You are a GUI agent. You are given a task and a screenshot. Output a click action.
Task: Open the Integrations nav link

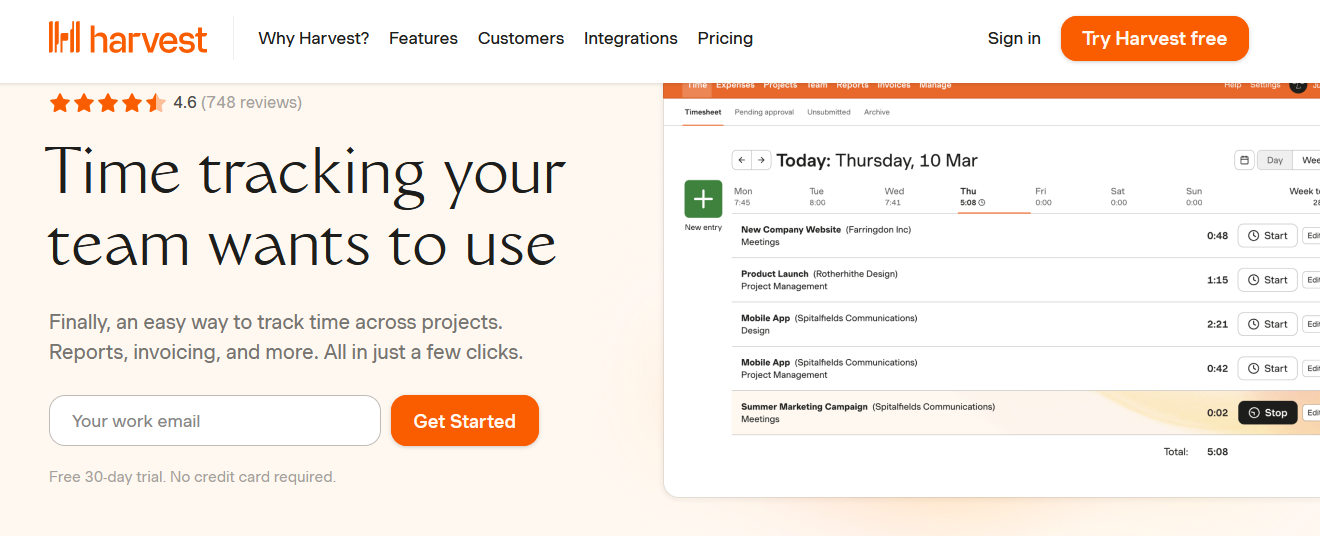click(631, 38)
